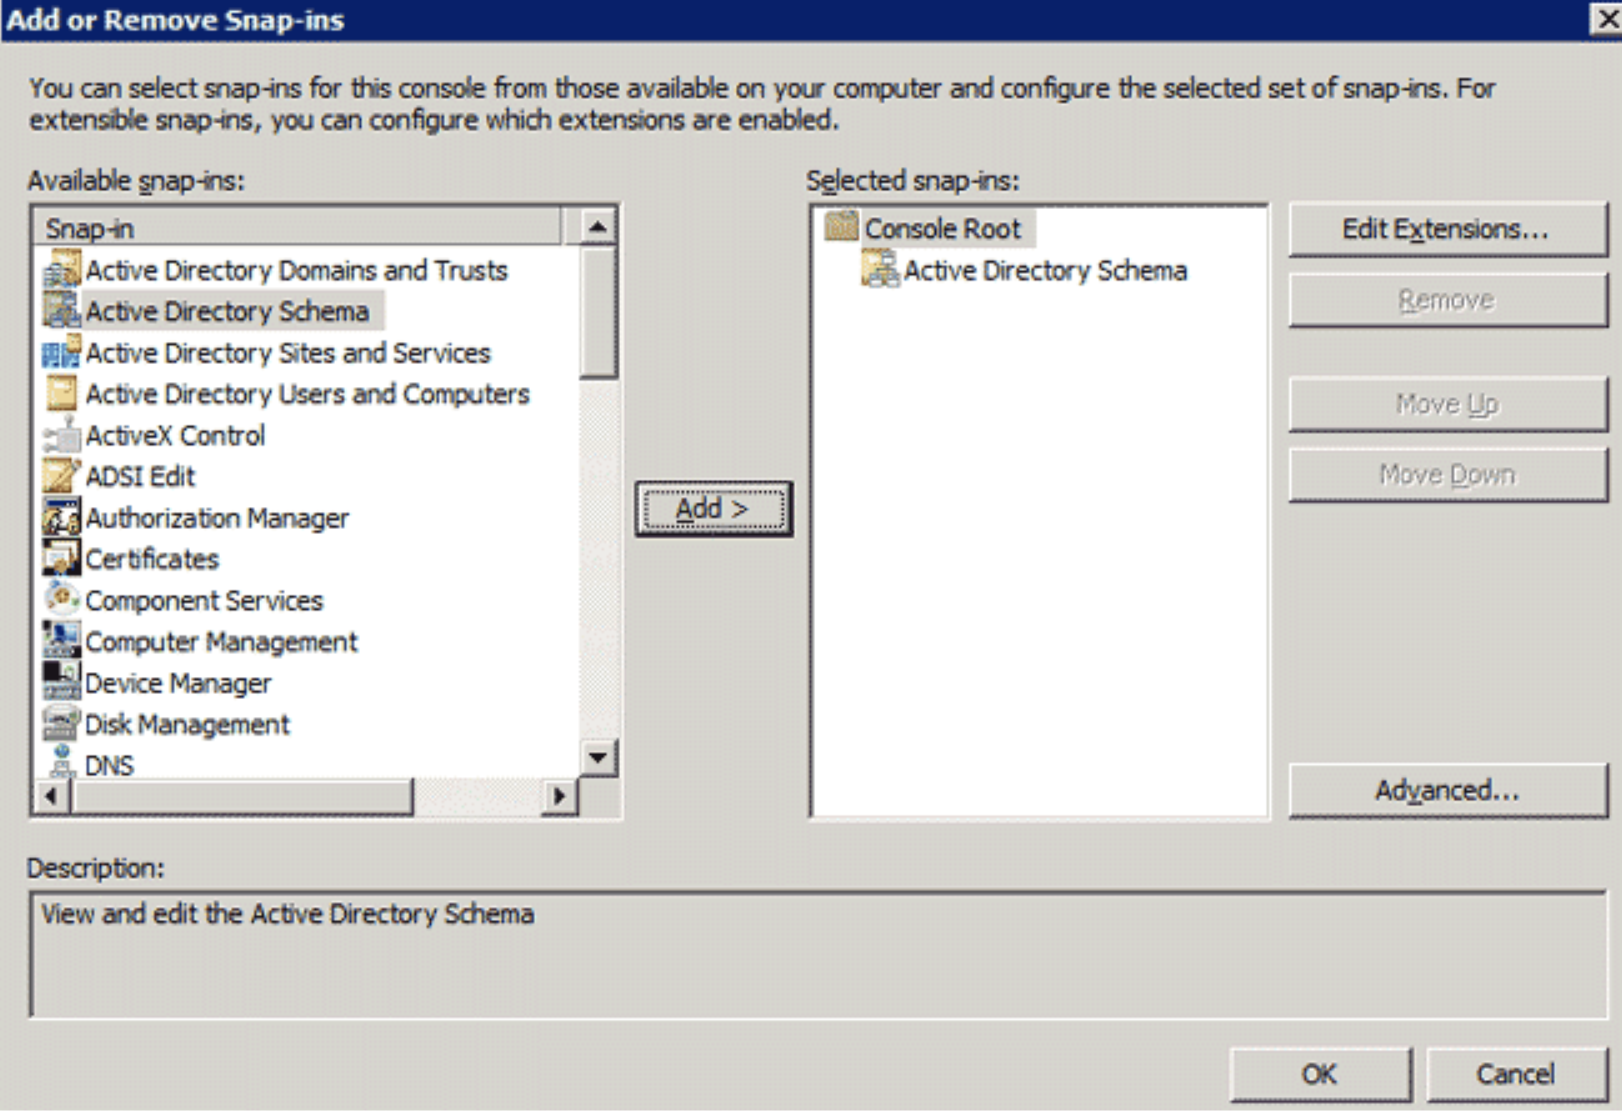Click the Active Directory Sites and Services icon

click(x=62, y=353)
